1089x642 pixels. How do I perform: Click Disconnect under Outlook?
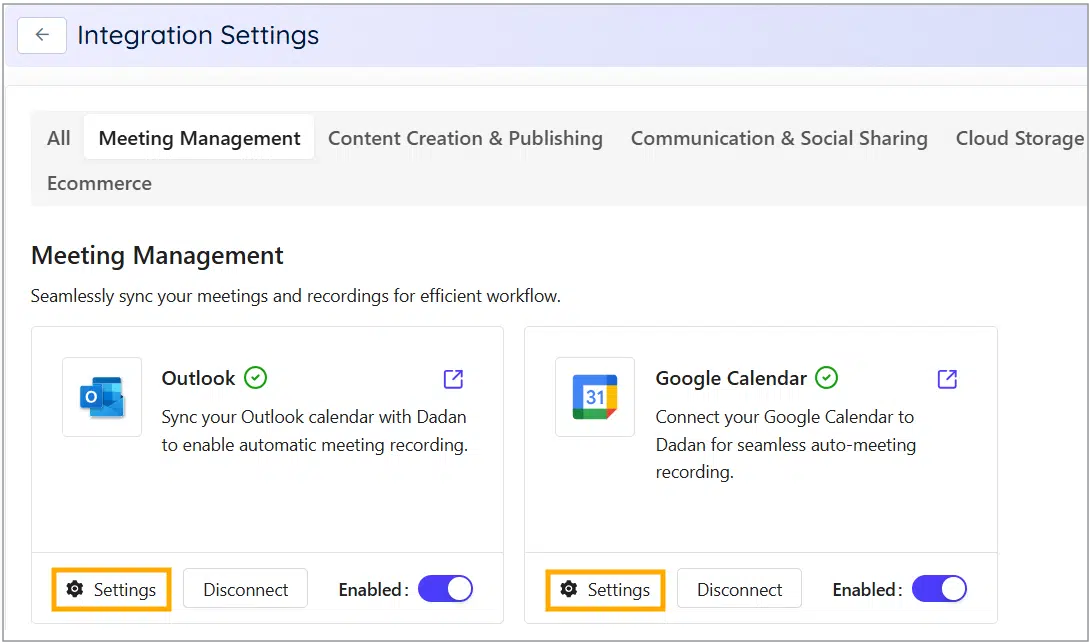(x=245, y=589)
